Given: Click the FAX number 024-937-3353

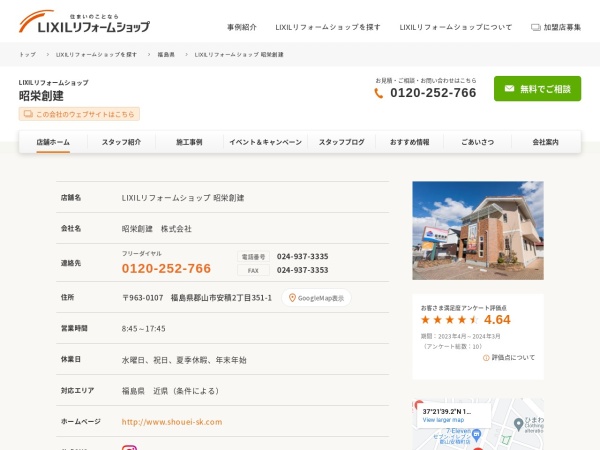Looking at the screenshot, I should pos(303,270).
